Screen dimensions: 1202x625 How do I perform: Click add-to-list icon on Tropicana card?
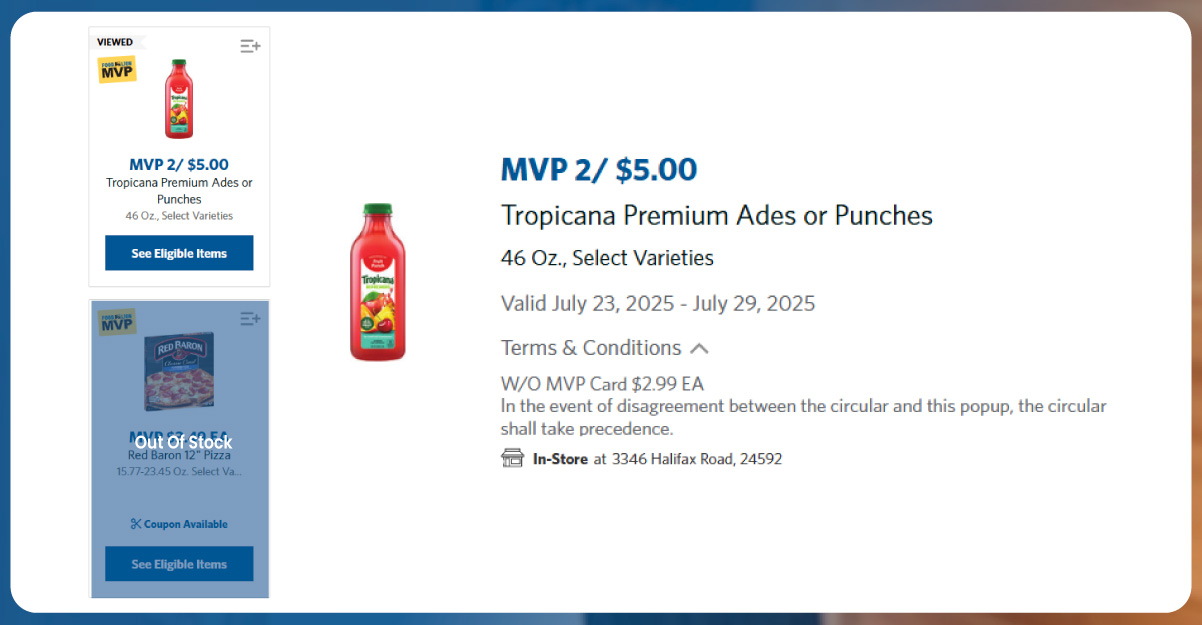[x=250, y=46]
